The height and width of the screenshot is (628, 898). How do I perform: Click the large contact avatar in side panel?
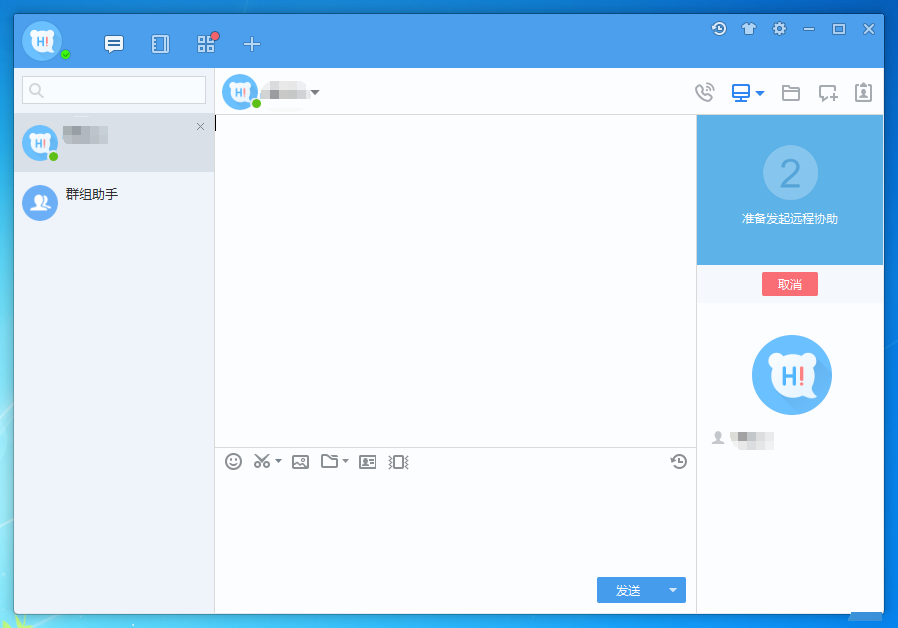pyautogui.click(x=791, y=375)
